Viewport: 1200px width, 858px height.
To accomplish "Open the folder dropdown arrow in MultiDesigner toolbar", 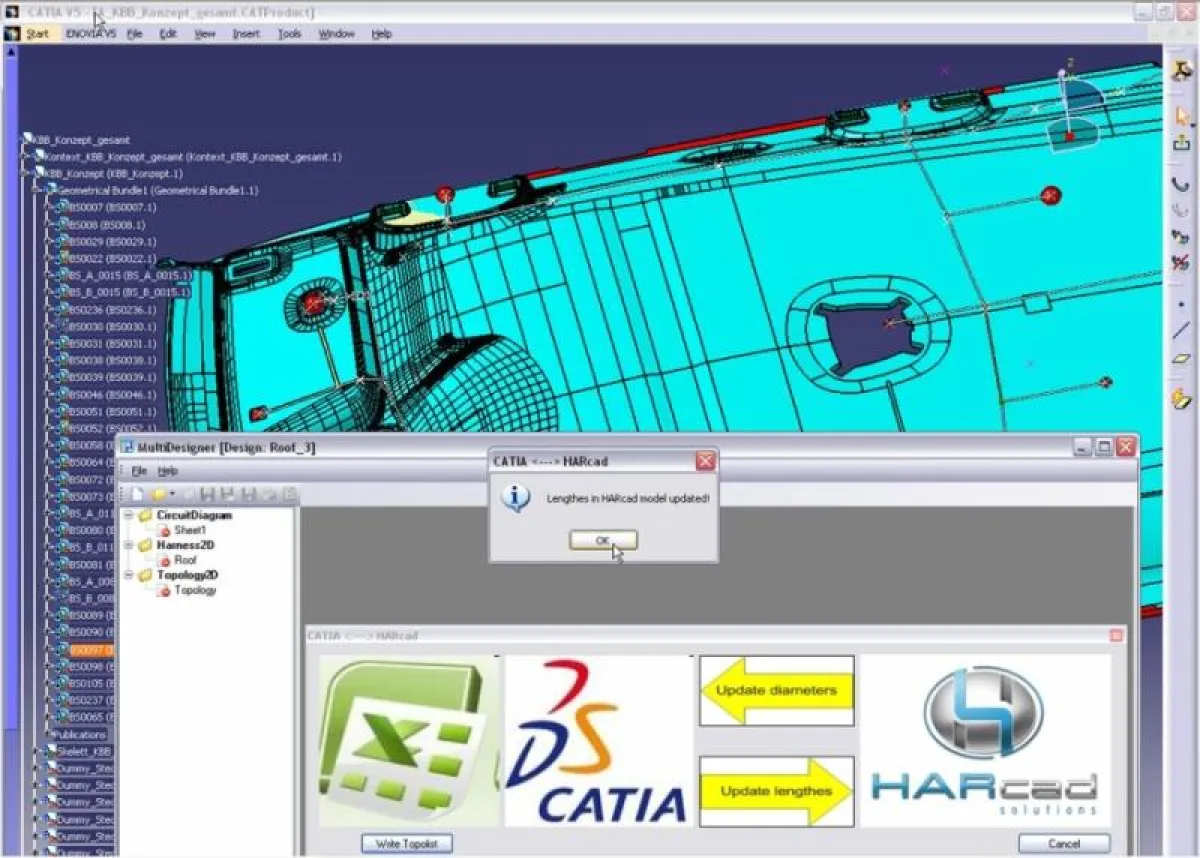I will tap(172, 494).
